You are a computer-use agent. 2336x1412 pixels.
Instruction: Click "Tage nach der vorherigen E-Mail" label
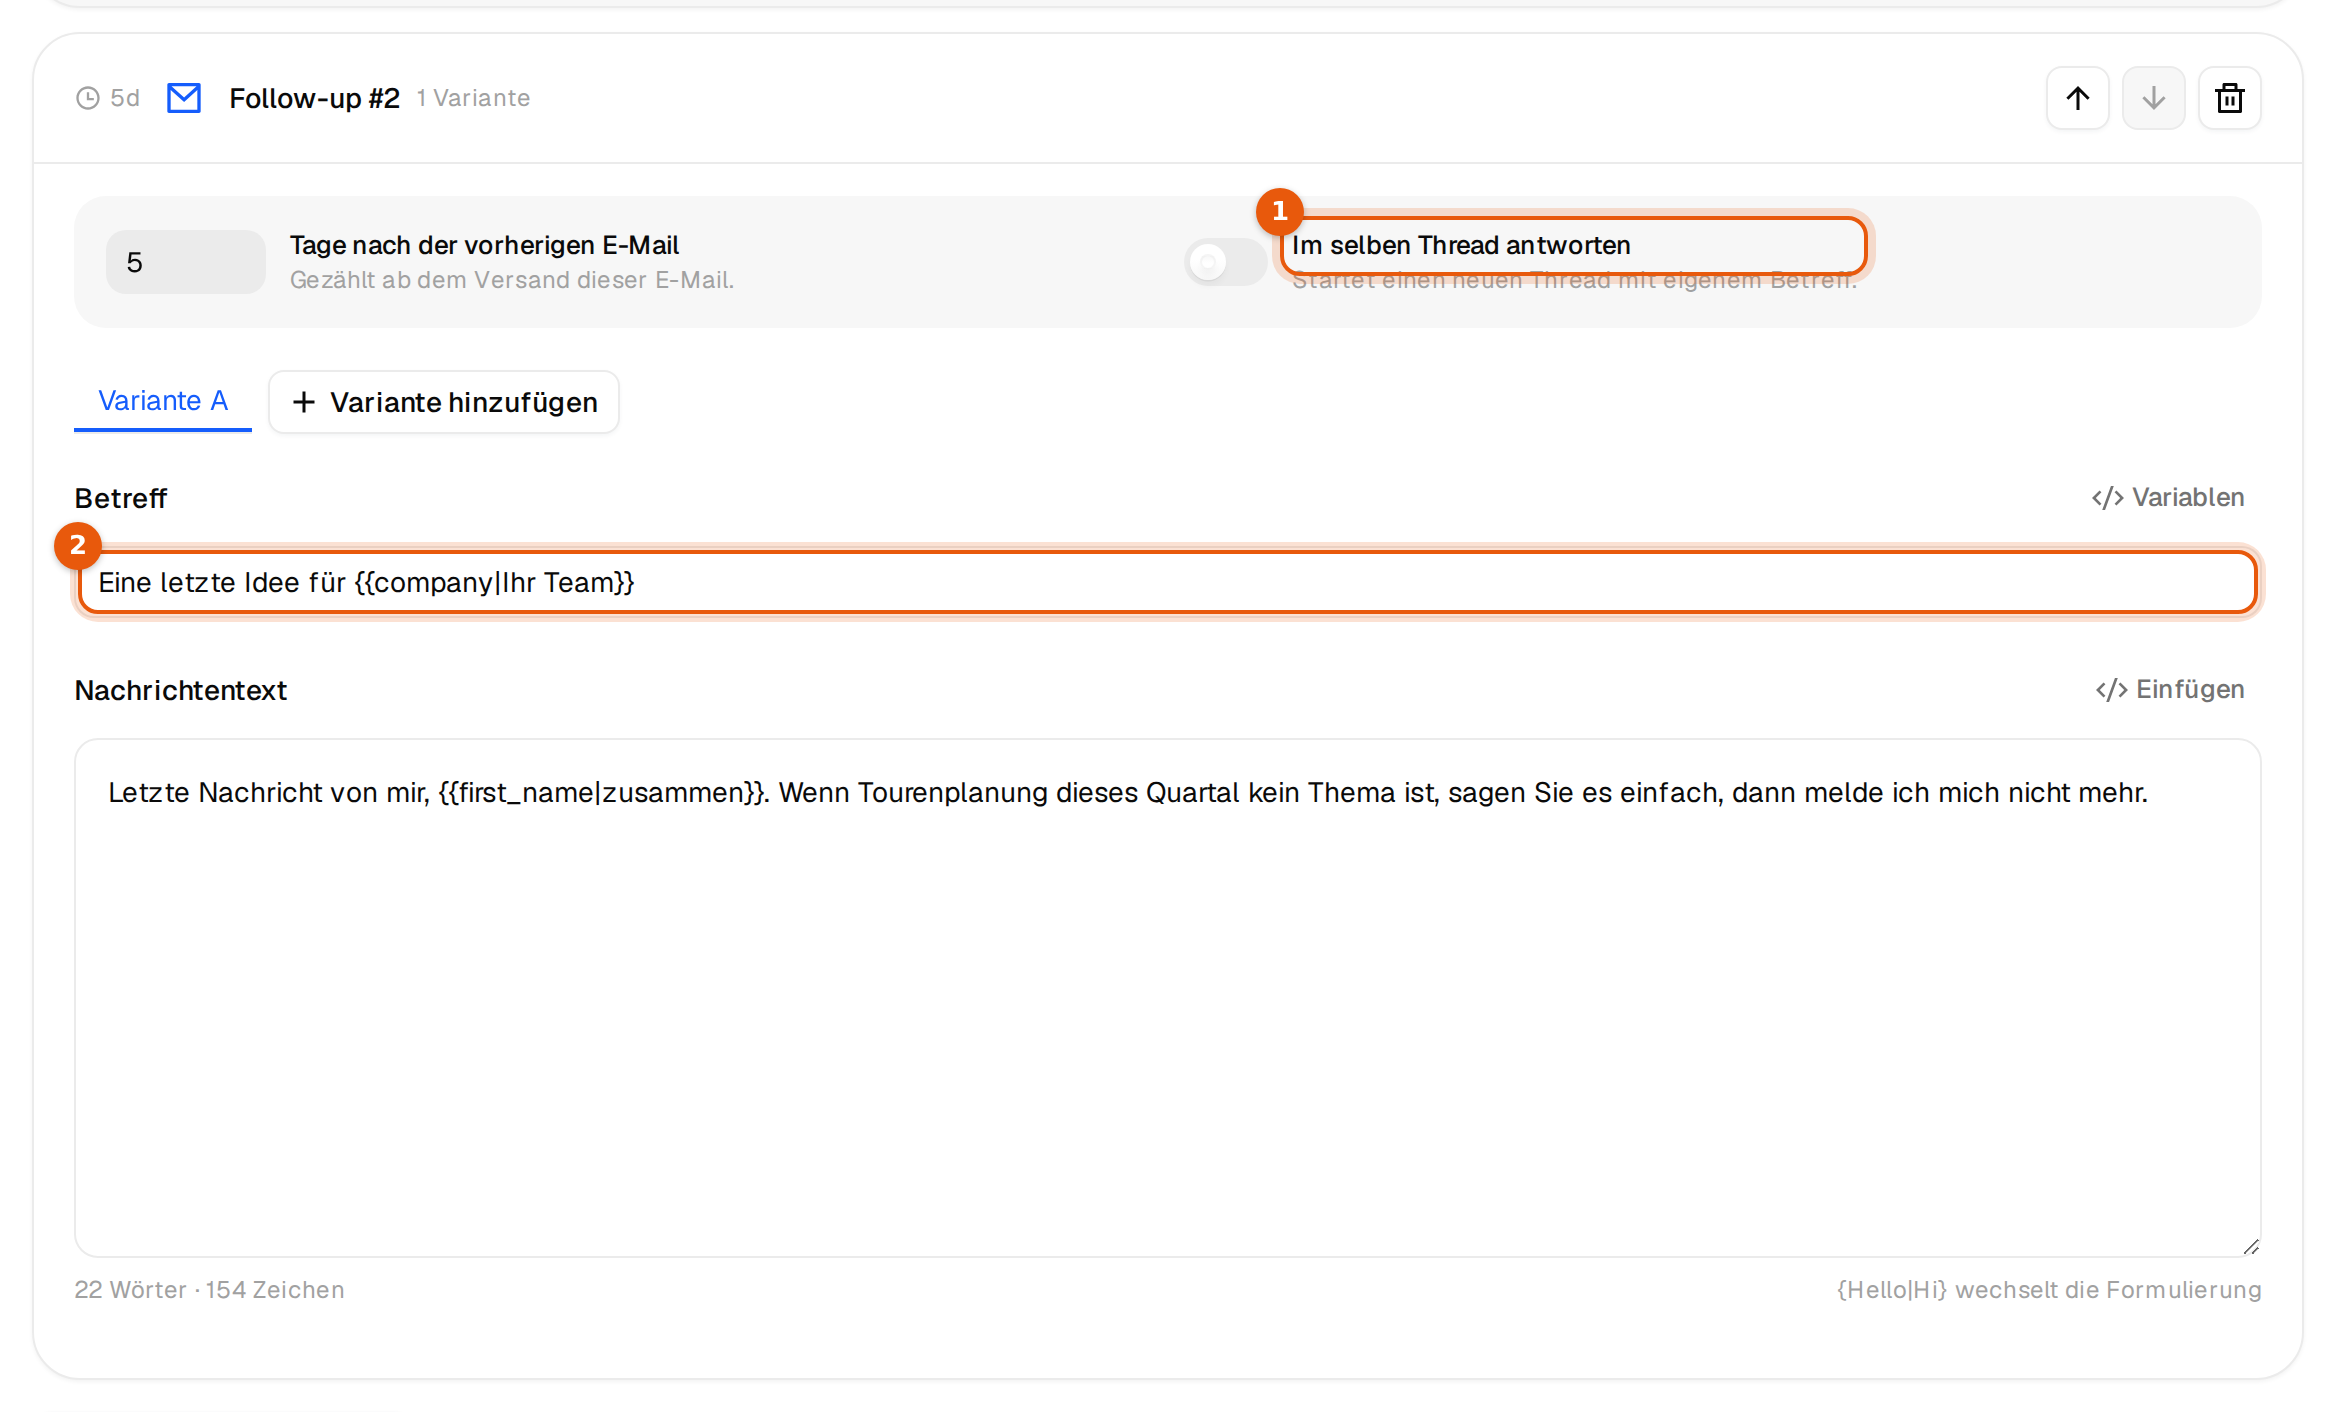coord(484,245)
